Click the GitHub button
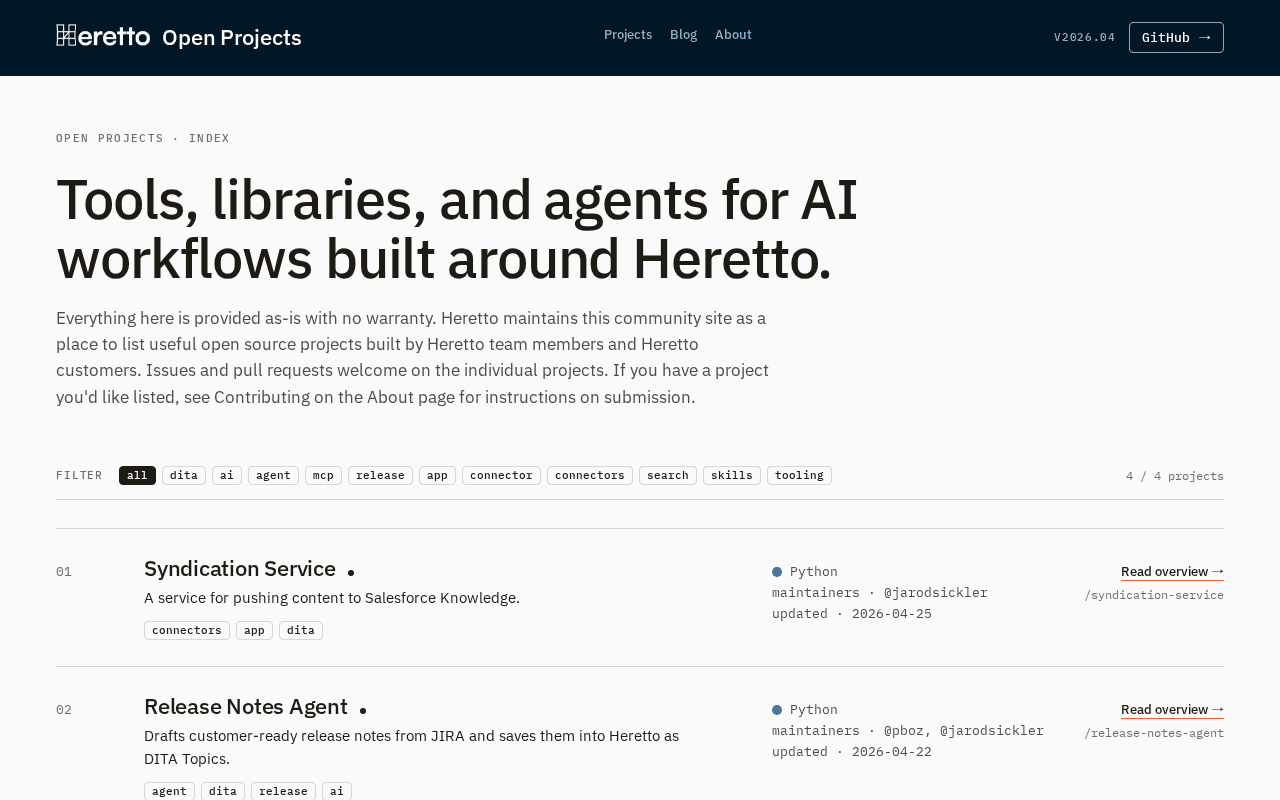The height and width of the screenshot is (800, 1280). [x=1176, y=37]
